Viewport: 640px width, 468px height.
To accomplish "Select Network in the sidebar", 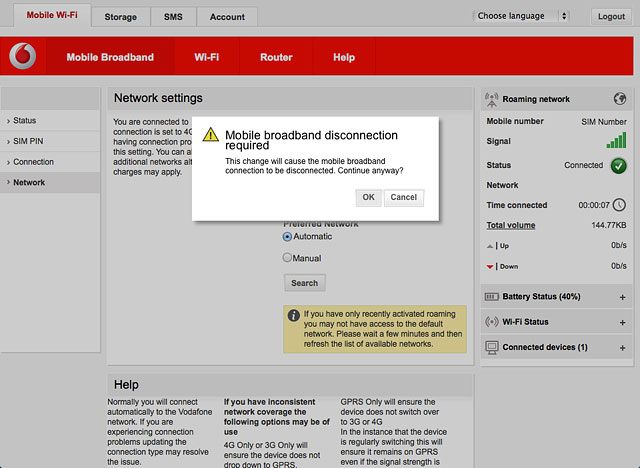I will (x=50, y=182).
